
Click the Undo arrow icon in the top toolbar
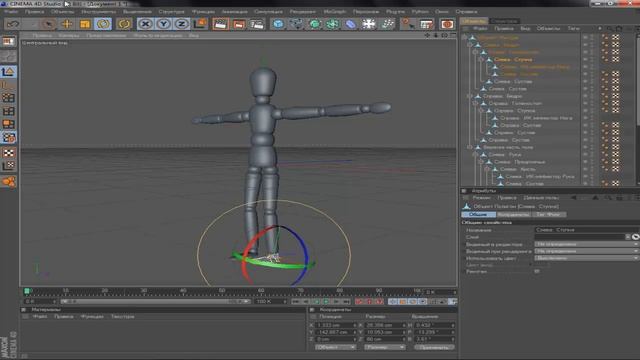tap(13, 24)
